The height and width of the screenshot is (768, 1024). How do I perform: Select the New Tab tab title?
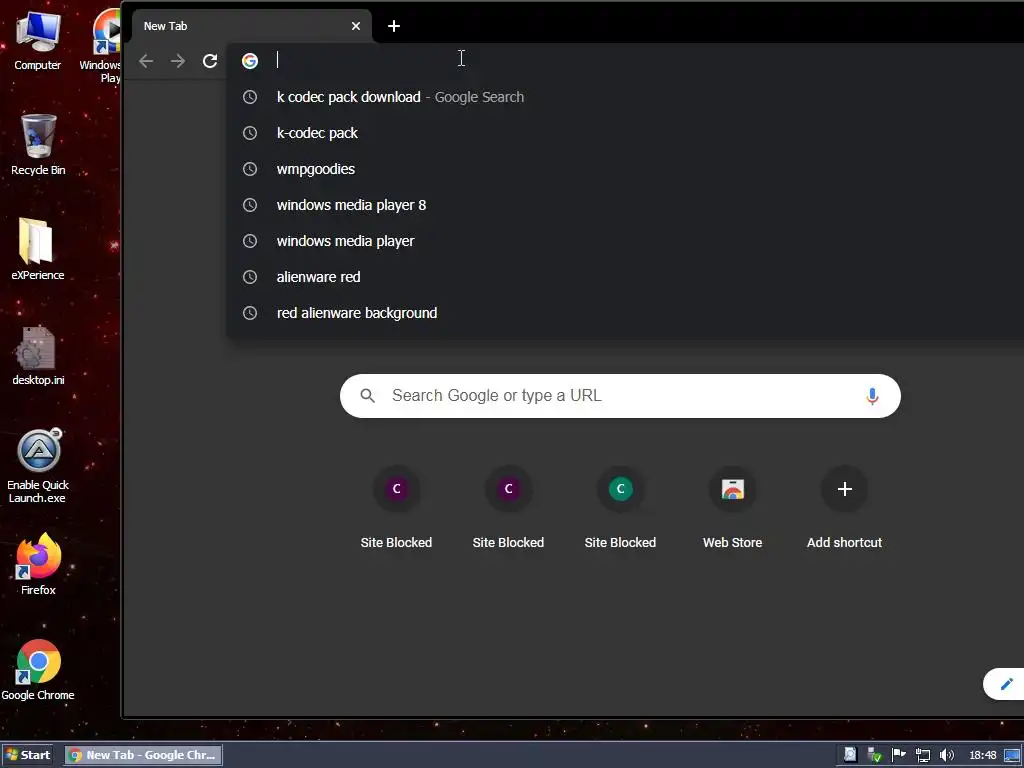click(165, 26)
